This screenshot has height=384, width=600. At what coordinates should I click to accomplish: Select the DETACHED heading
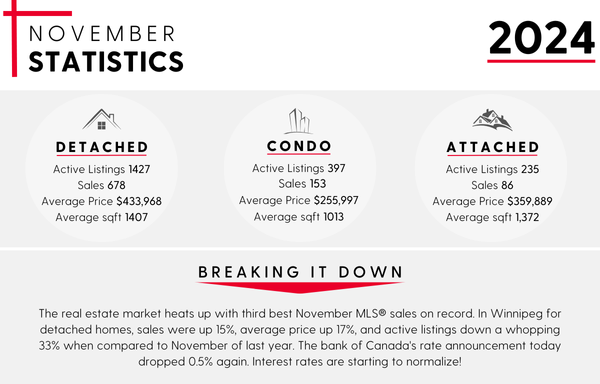tap(102, 147)
